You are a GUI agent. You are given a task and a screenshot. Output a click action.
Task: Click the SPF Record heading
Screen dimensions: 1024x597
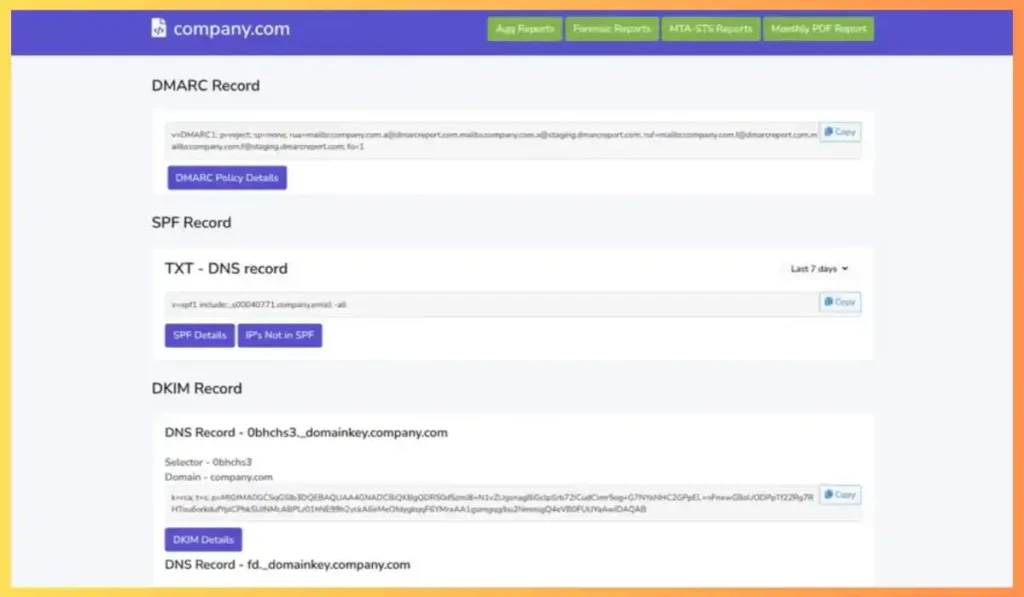191,223
